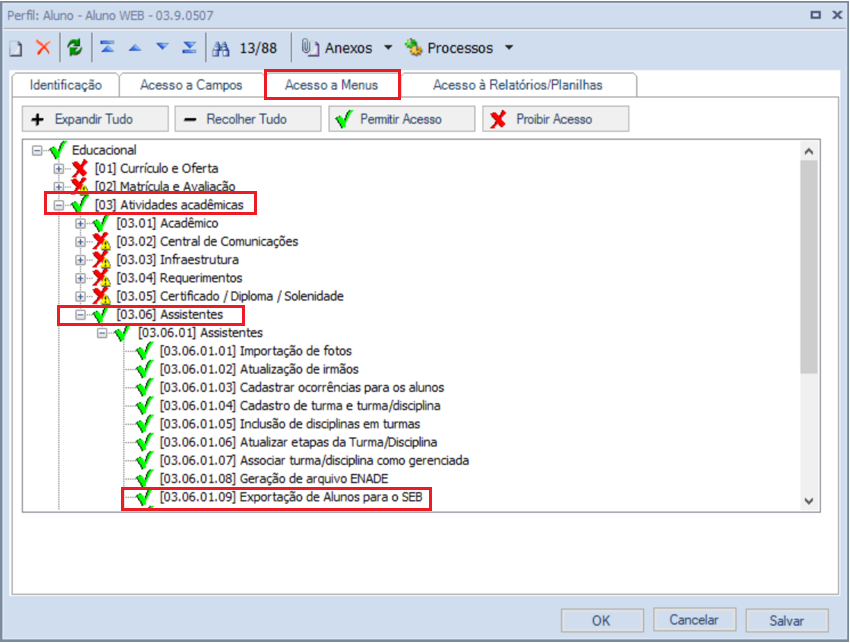Click the tree scrollbar down arrow
Screen dimensions: 850x643
click(809, 501)
